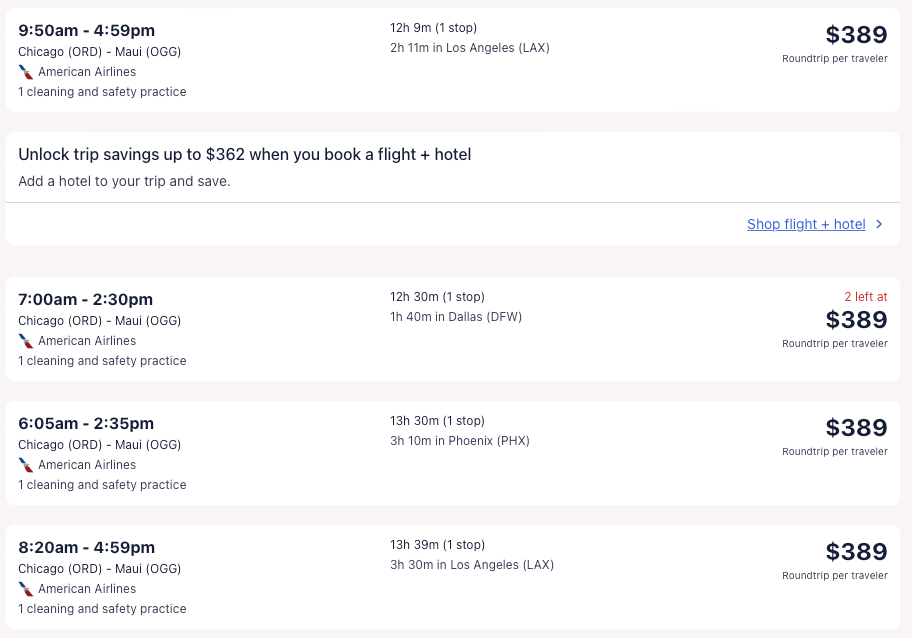Click Unlock trip savings up to $362 heading
The height and width of the screenshot is (638, 912).
coord(245,154)
